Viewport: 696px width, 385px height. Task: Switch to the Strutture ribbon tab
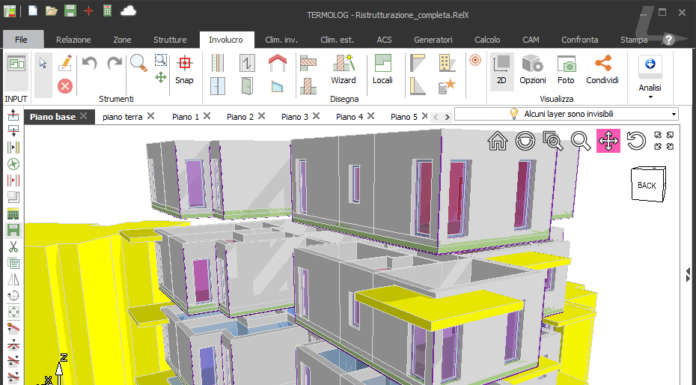[170, 40]
